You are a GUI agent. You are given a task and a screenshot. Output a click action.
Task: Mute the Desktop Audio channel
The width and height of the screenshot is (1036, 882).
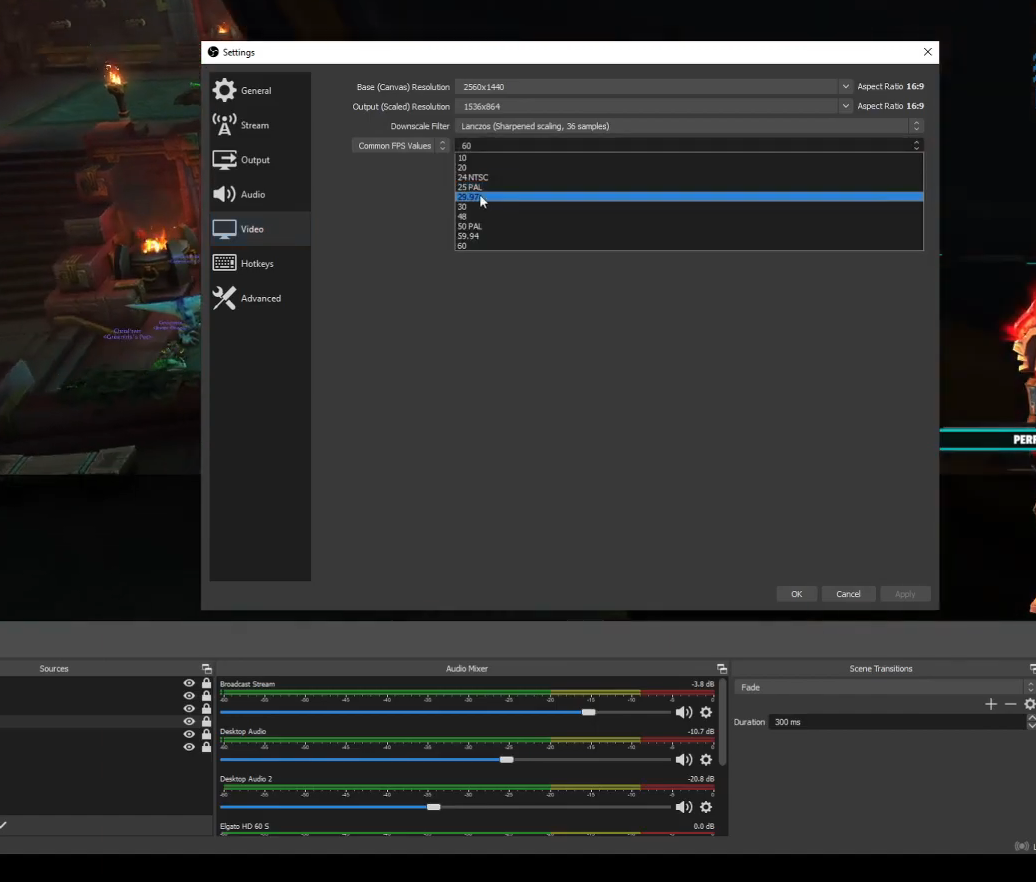coord(684,759)
